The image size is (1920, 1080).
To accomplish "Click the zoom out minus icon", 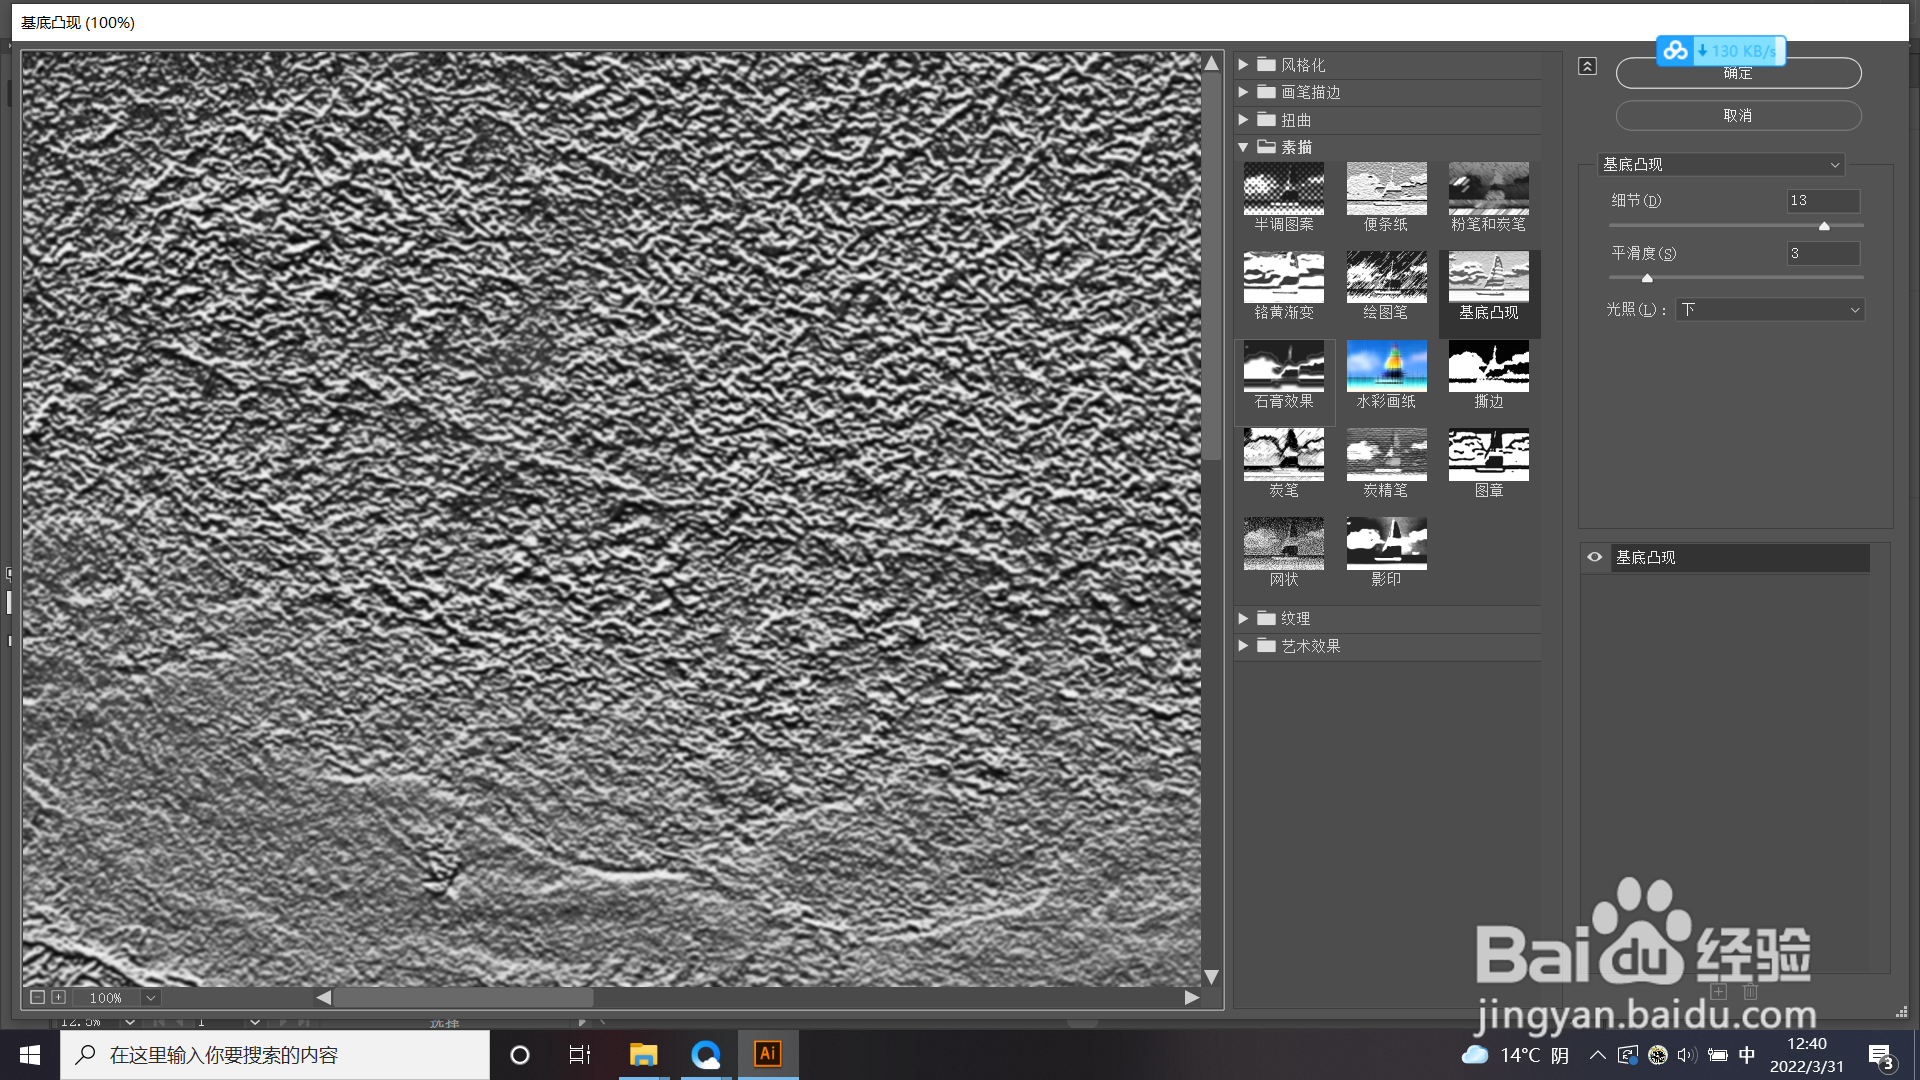I will click(37, 997).
